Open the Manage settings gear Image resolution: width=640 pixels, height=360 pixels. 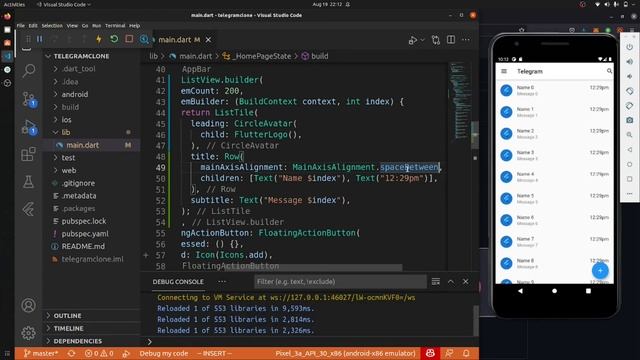pos(29,333)
